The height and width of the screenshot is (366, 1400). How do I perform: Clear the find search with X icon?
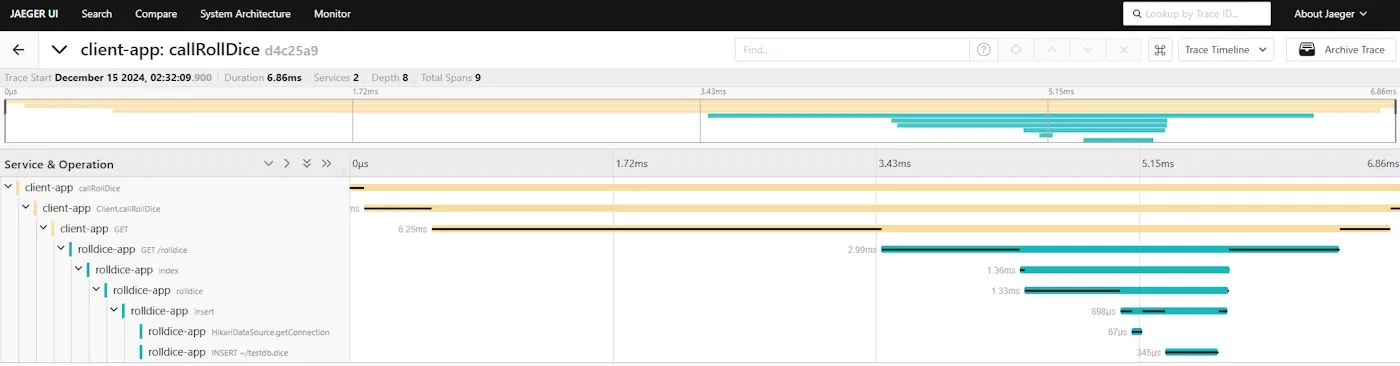click(x=1124, y=50)
